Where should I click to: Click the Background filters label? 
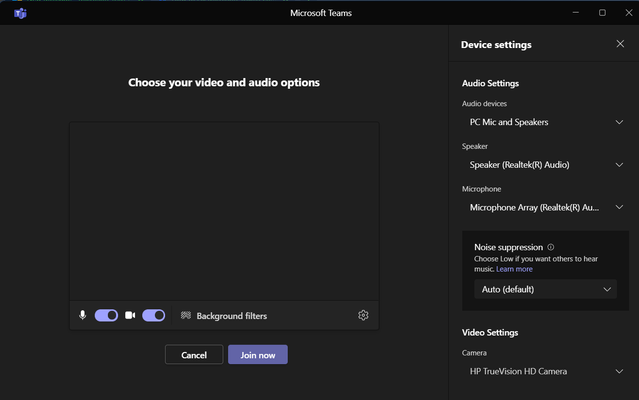tap(231, 316)
